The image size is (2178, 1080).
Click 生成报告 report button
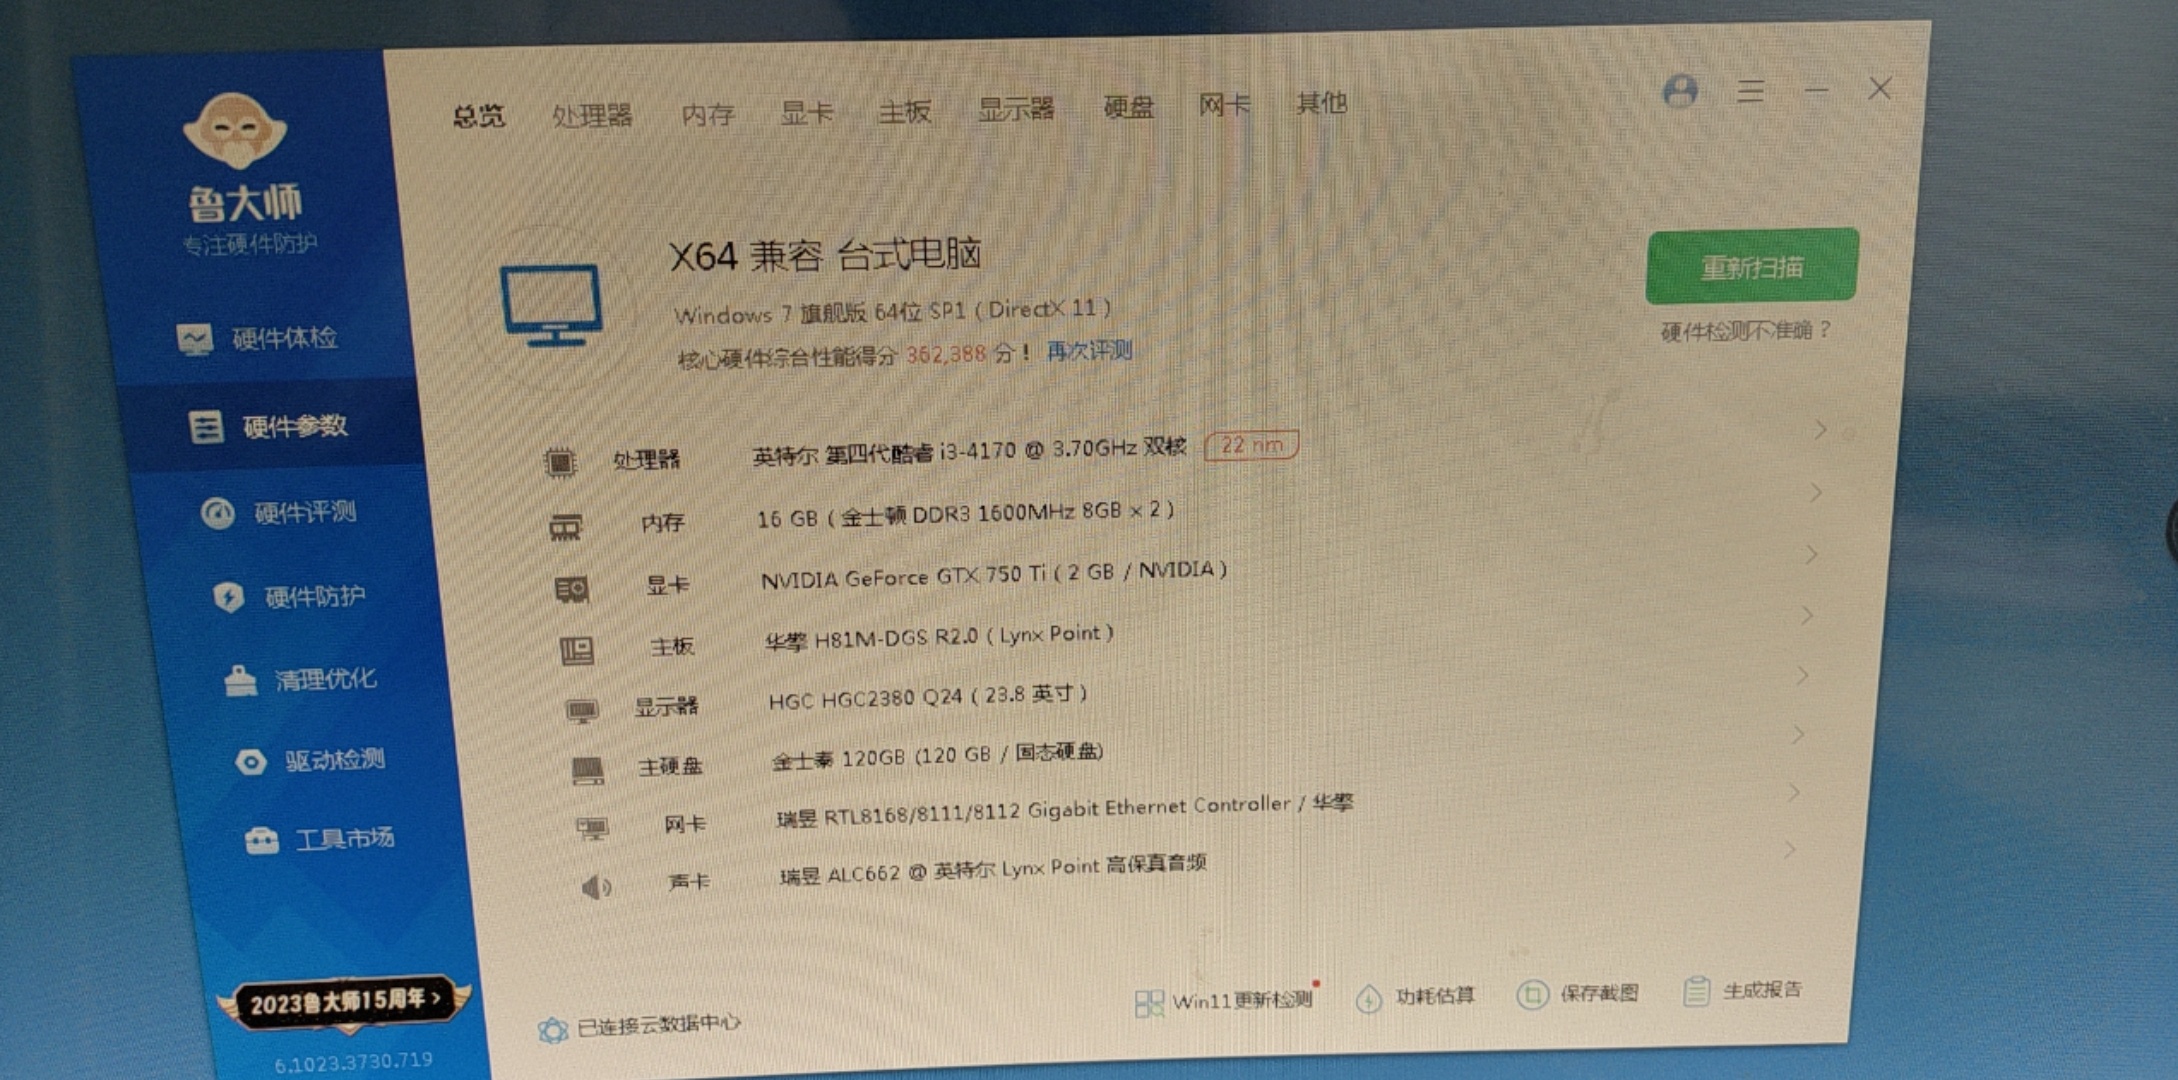[x=1742, y=990]
